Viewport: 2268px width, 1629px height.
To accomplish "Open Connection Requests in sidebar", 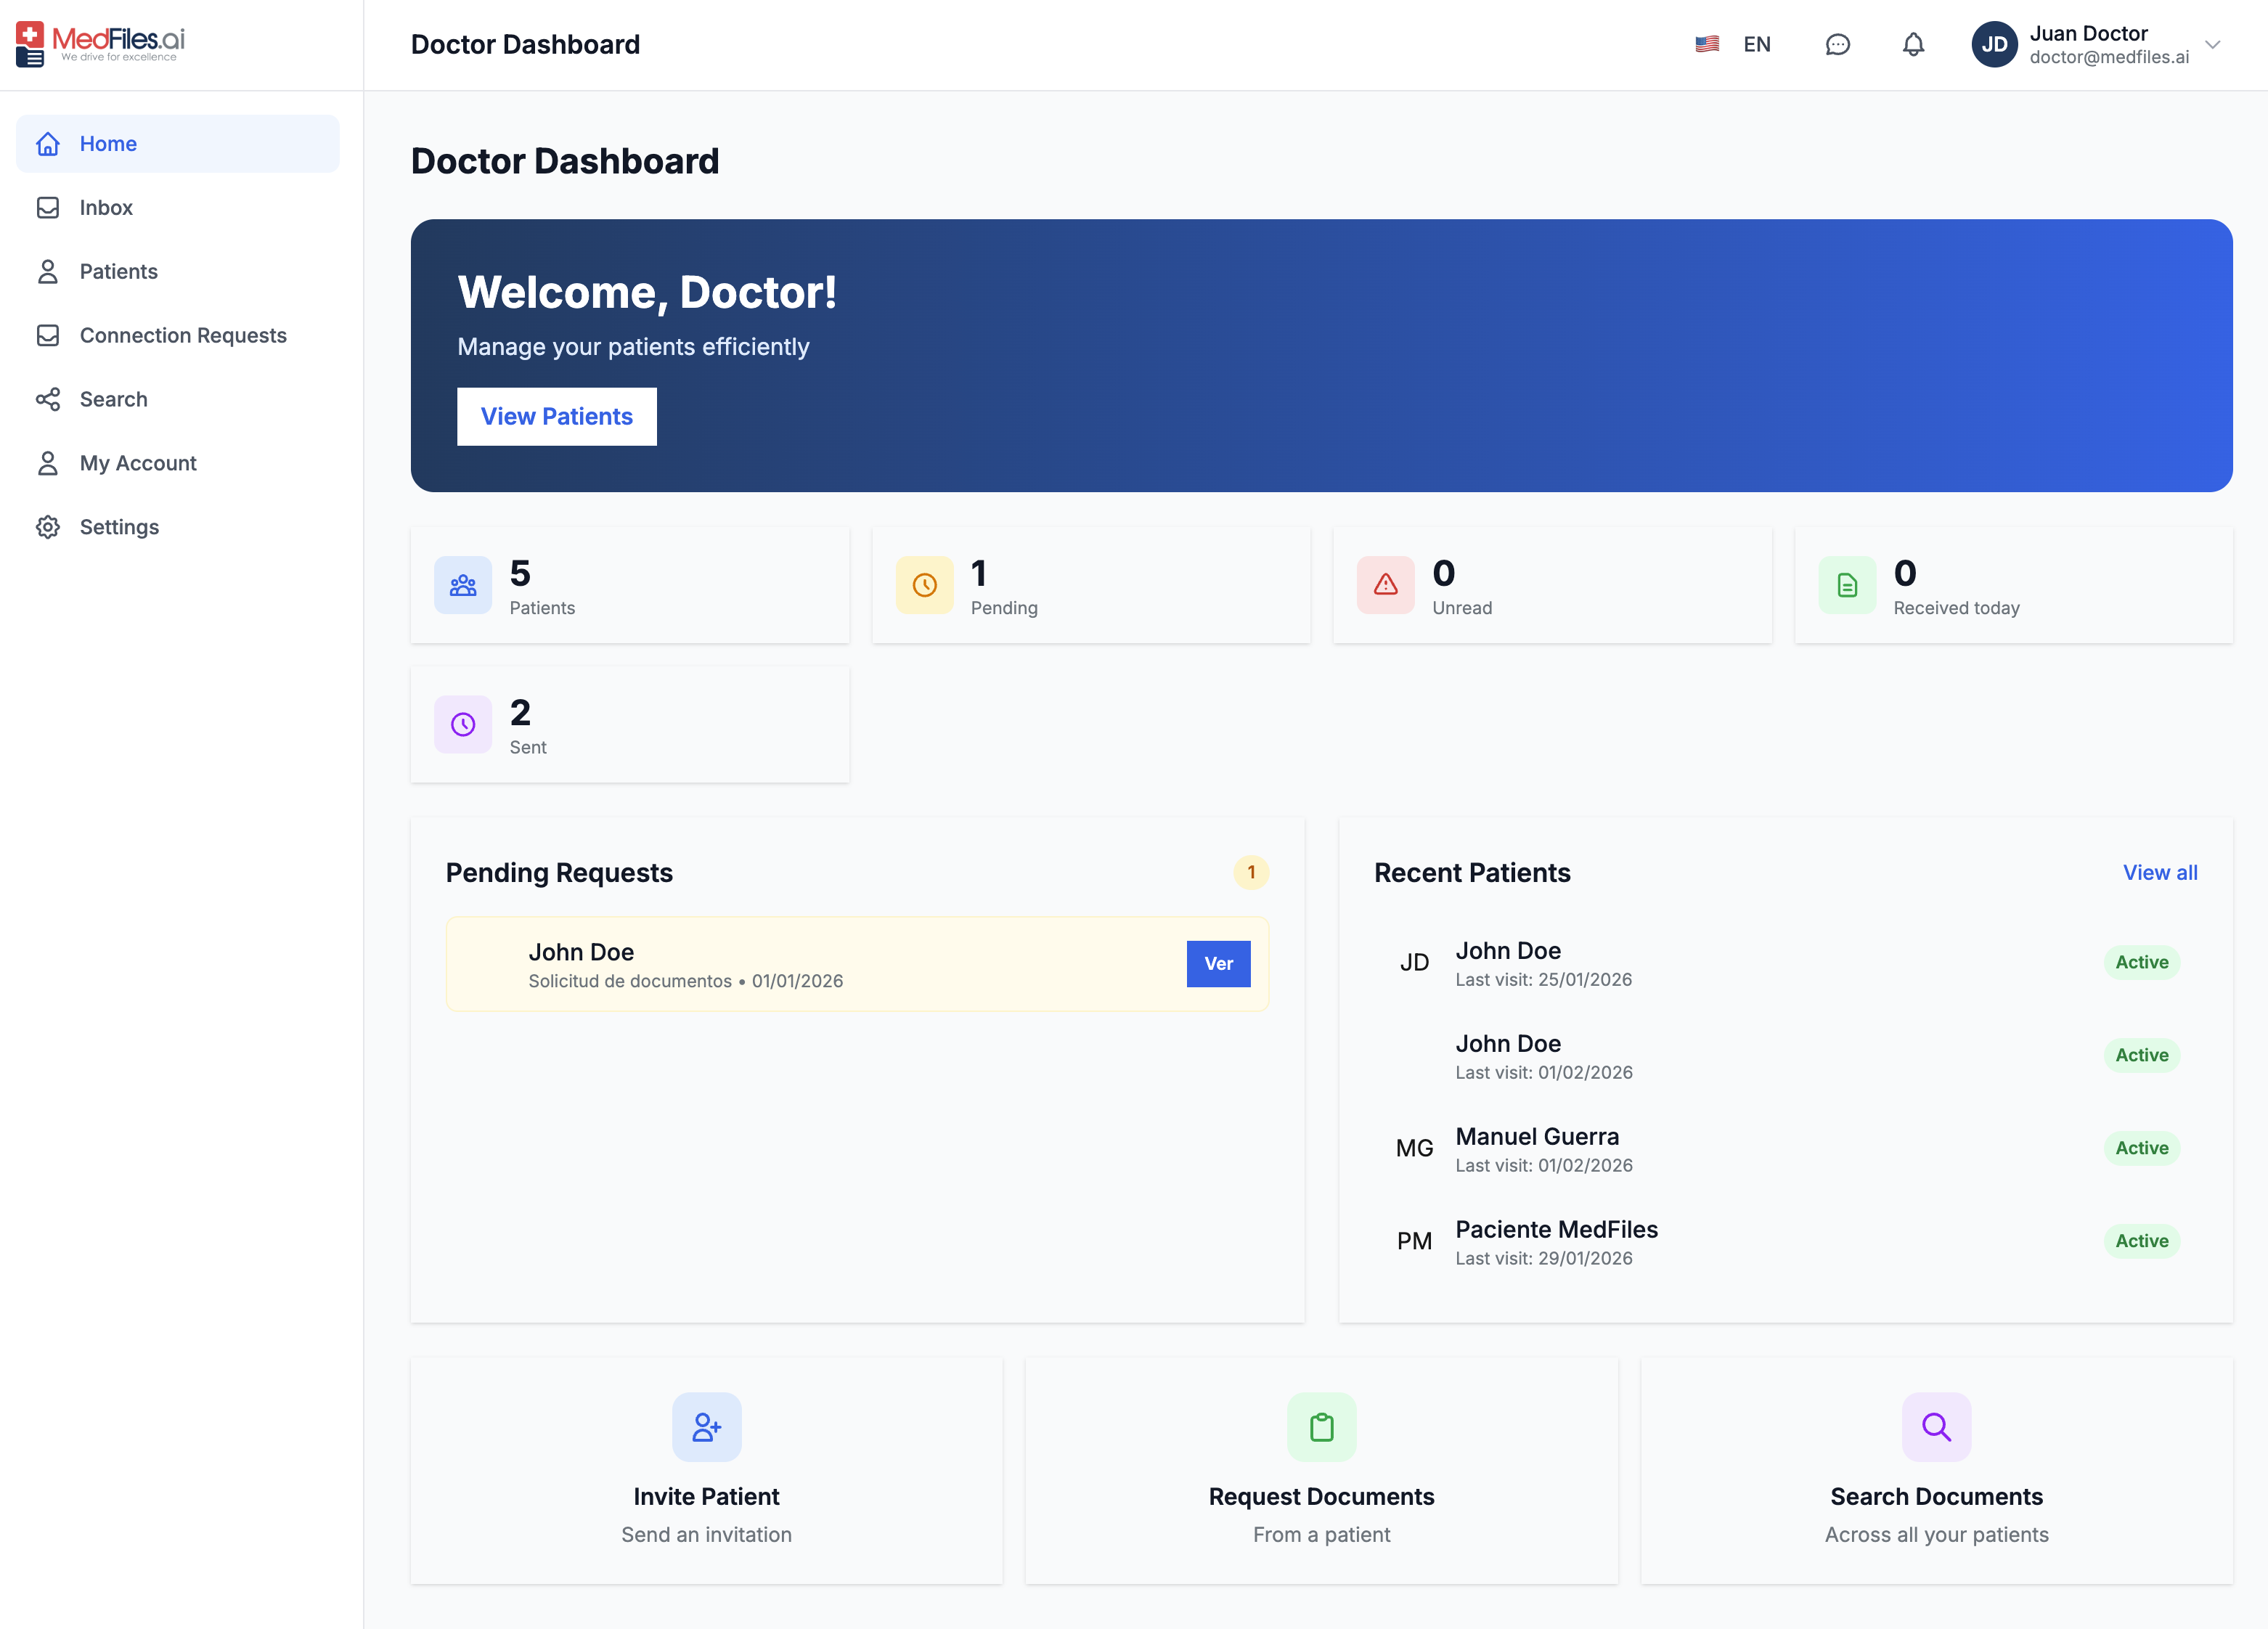I will 177,336.
